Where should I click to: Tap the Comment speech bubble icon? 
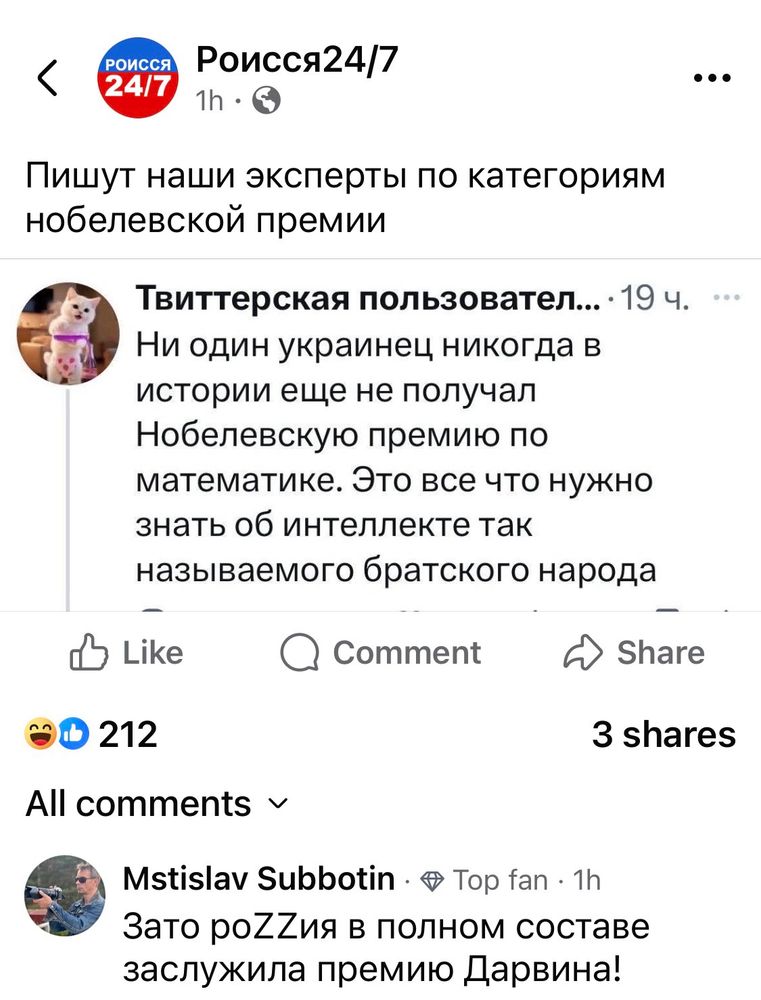tap(299, 654)
